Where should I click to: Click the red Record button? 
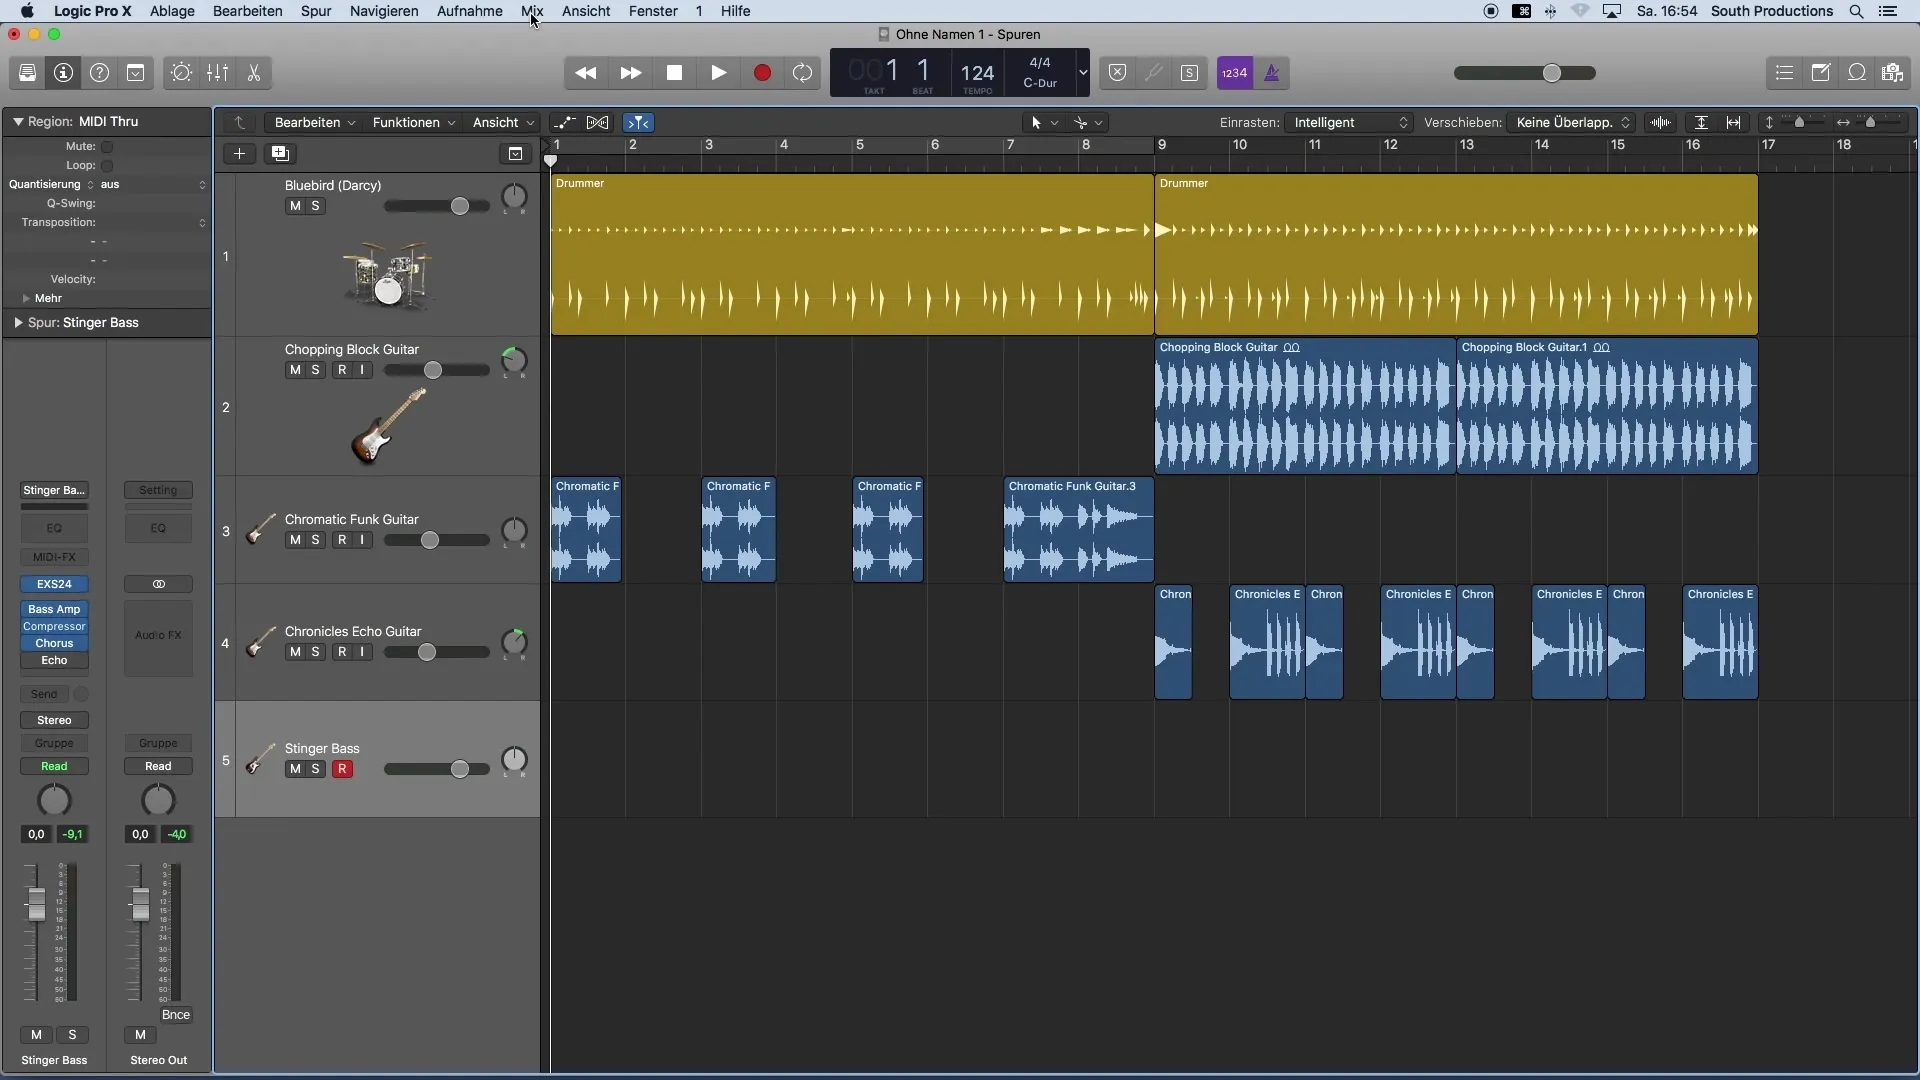[x=762, y=73]
